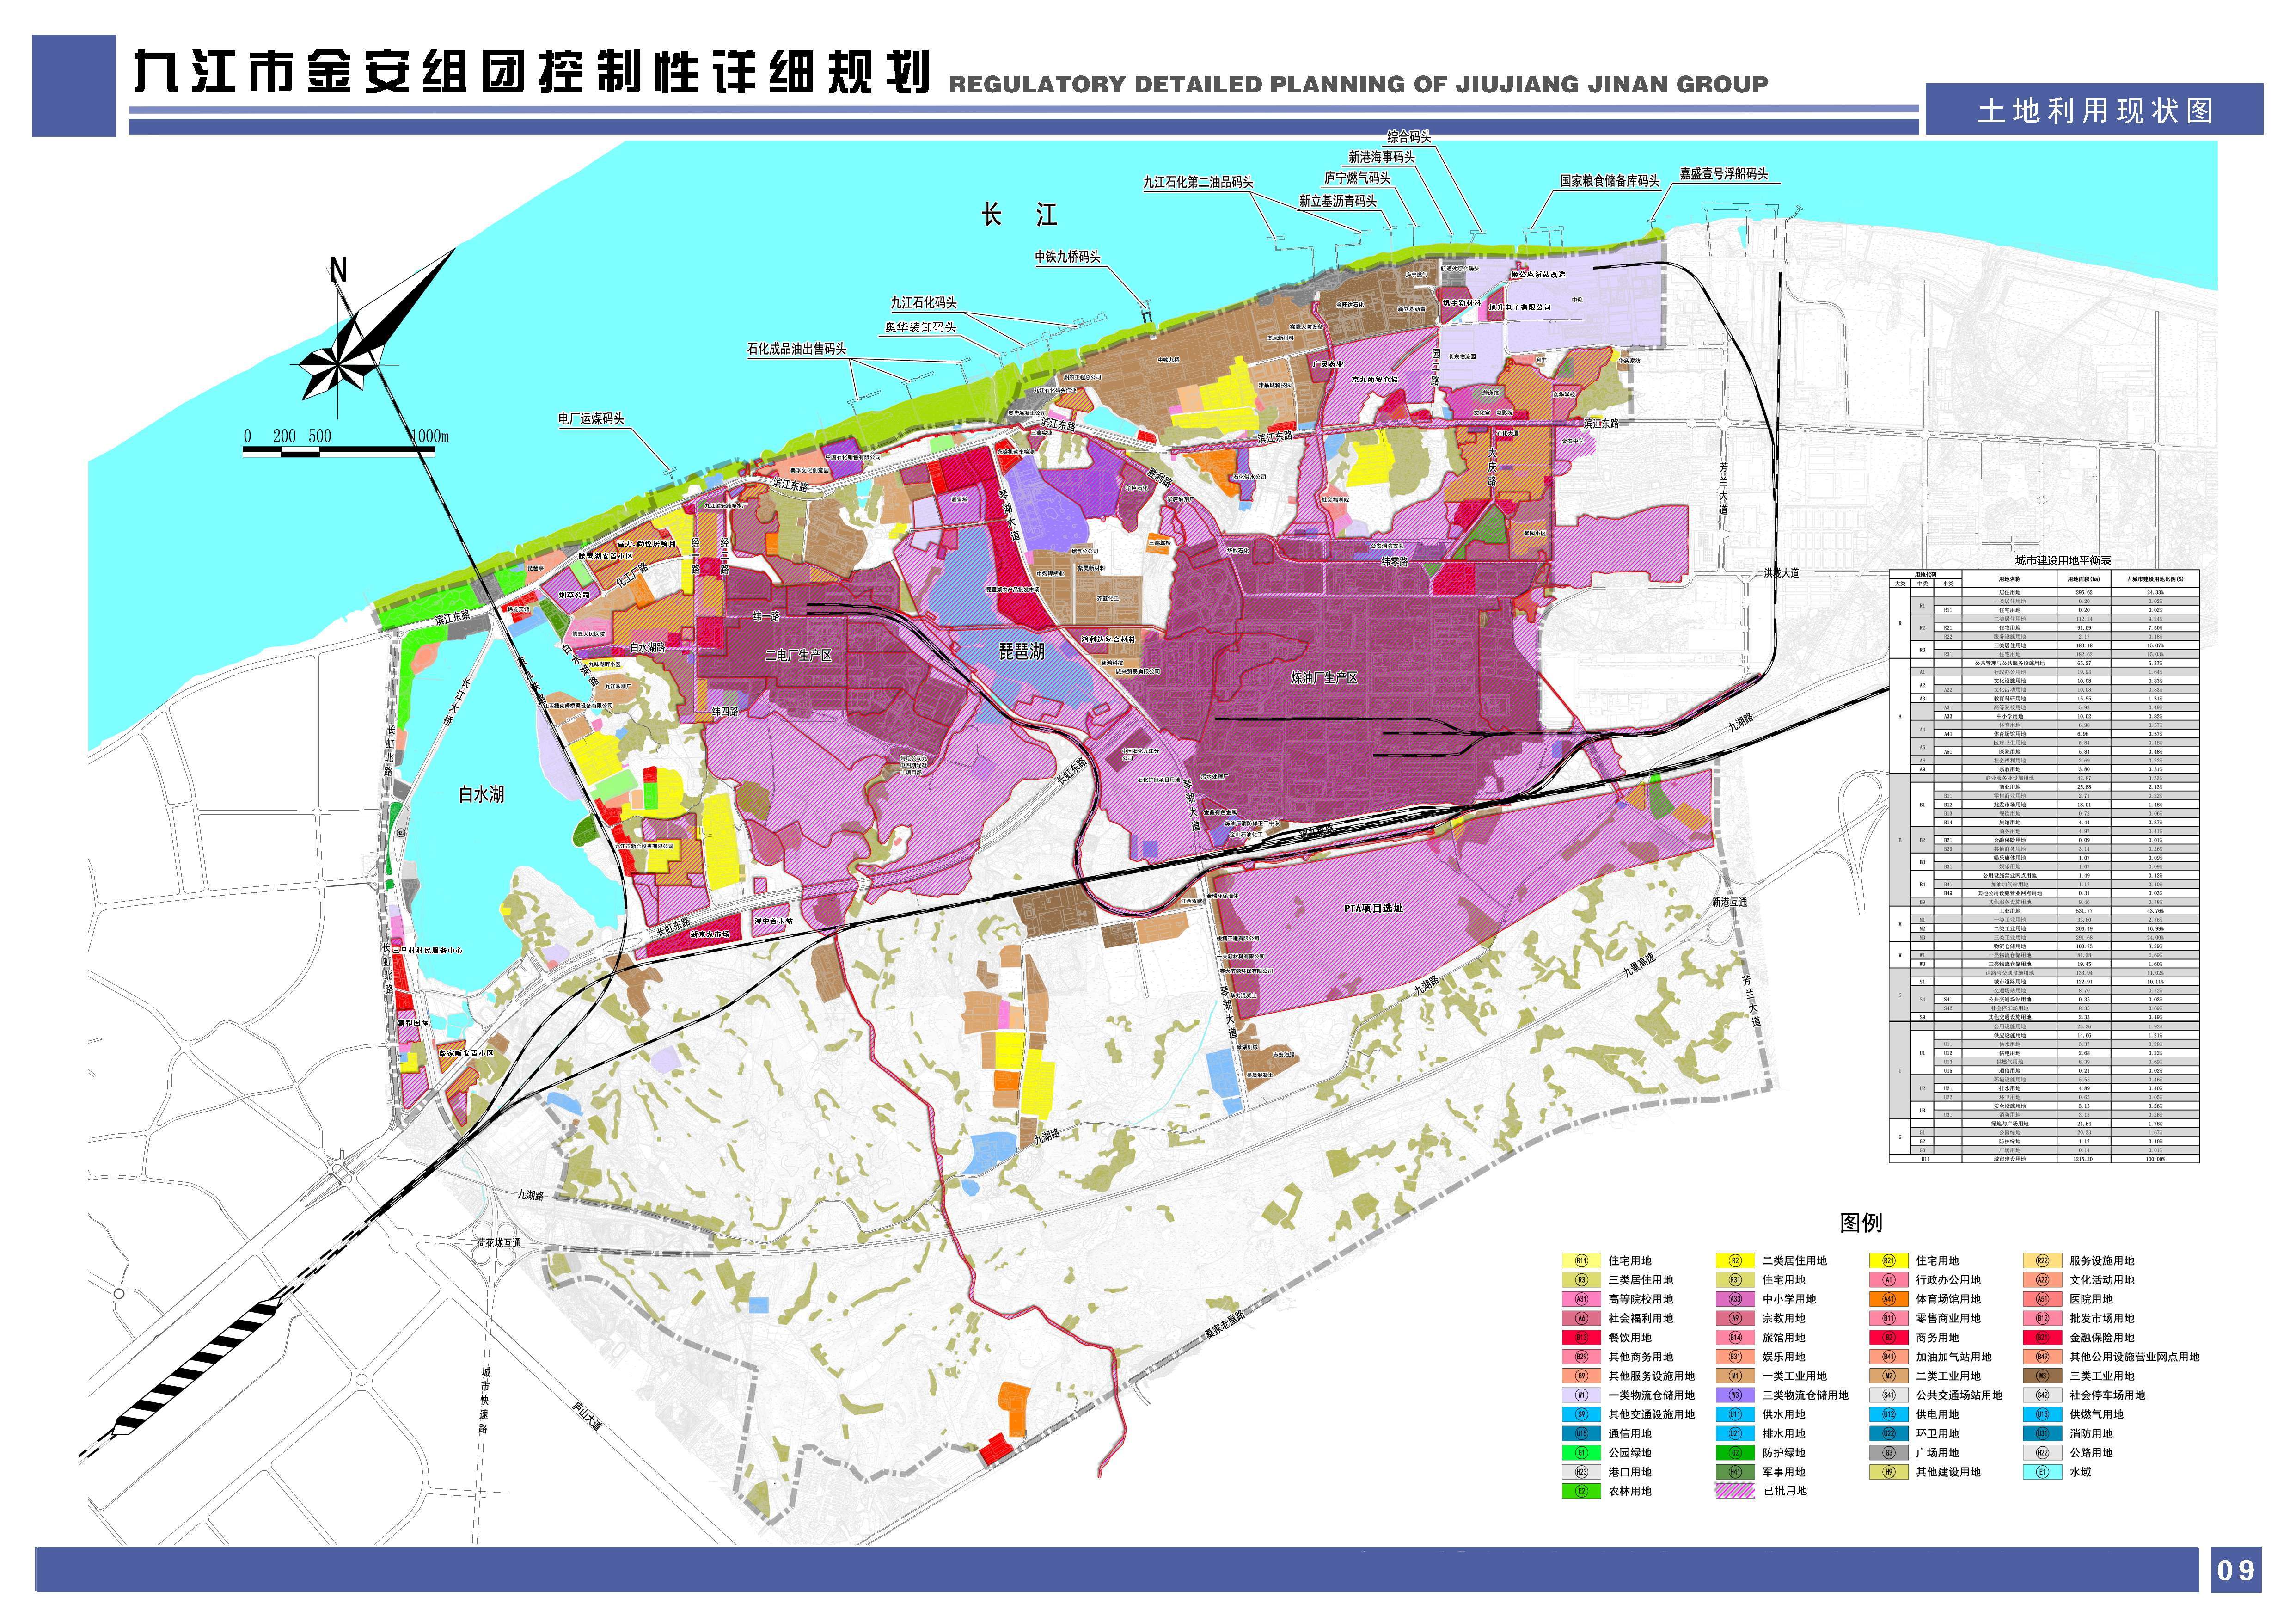Click the 琵琶湖 lake label
Screen dimensions: 2296x1622
[1021, 652]
